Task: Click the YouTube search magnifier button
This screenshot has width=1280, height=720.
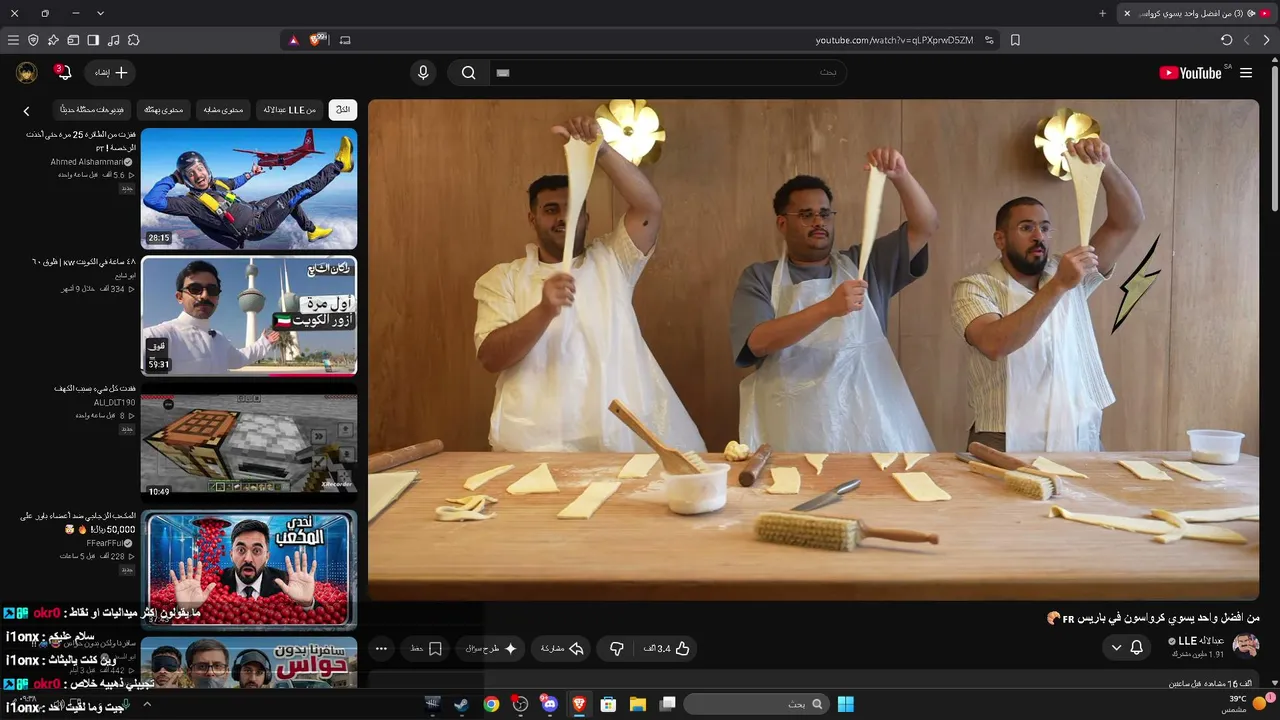Action: (468, 73)
